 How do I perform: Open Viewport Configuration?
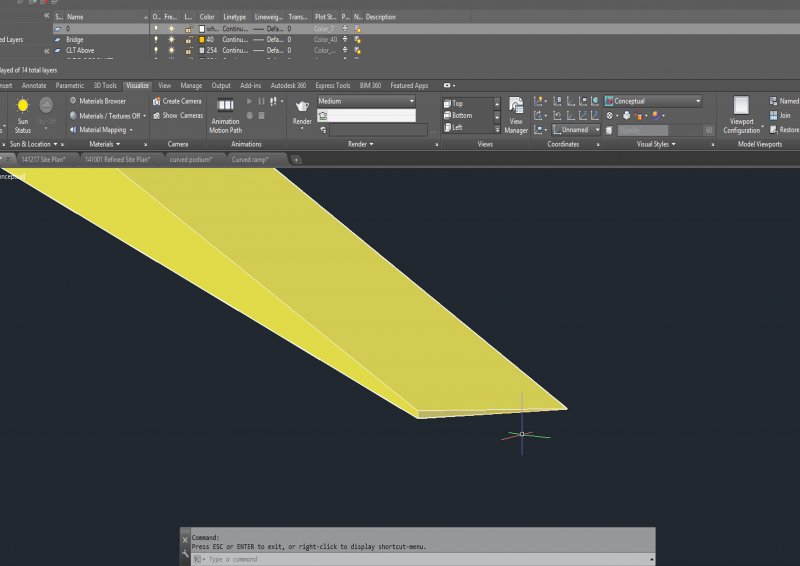tap(741, 112)
